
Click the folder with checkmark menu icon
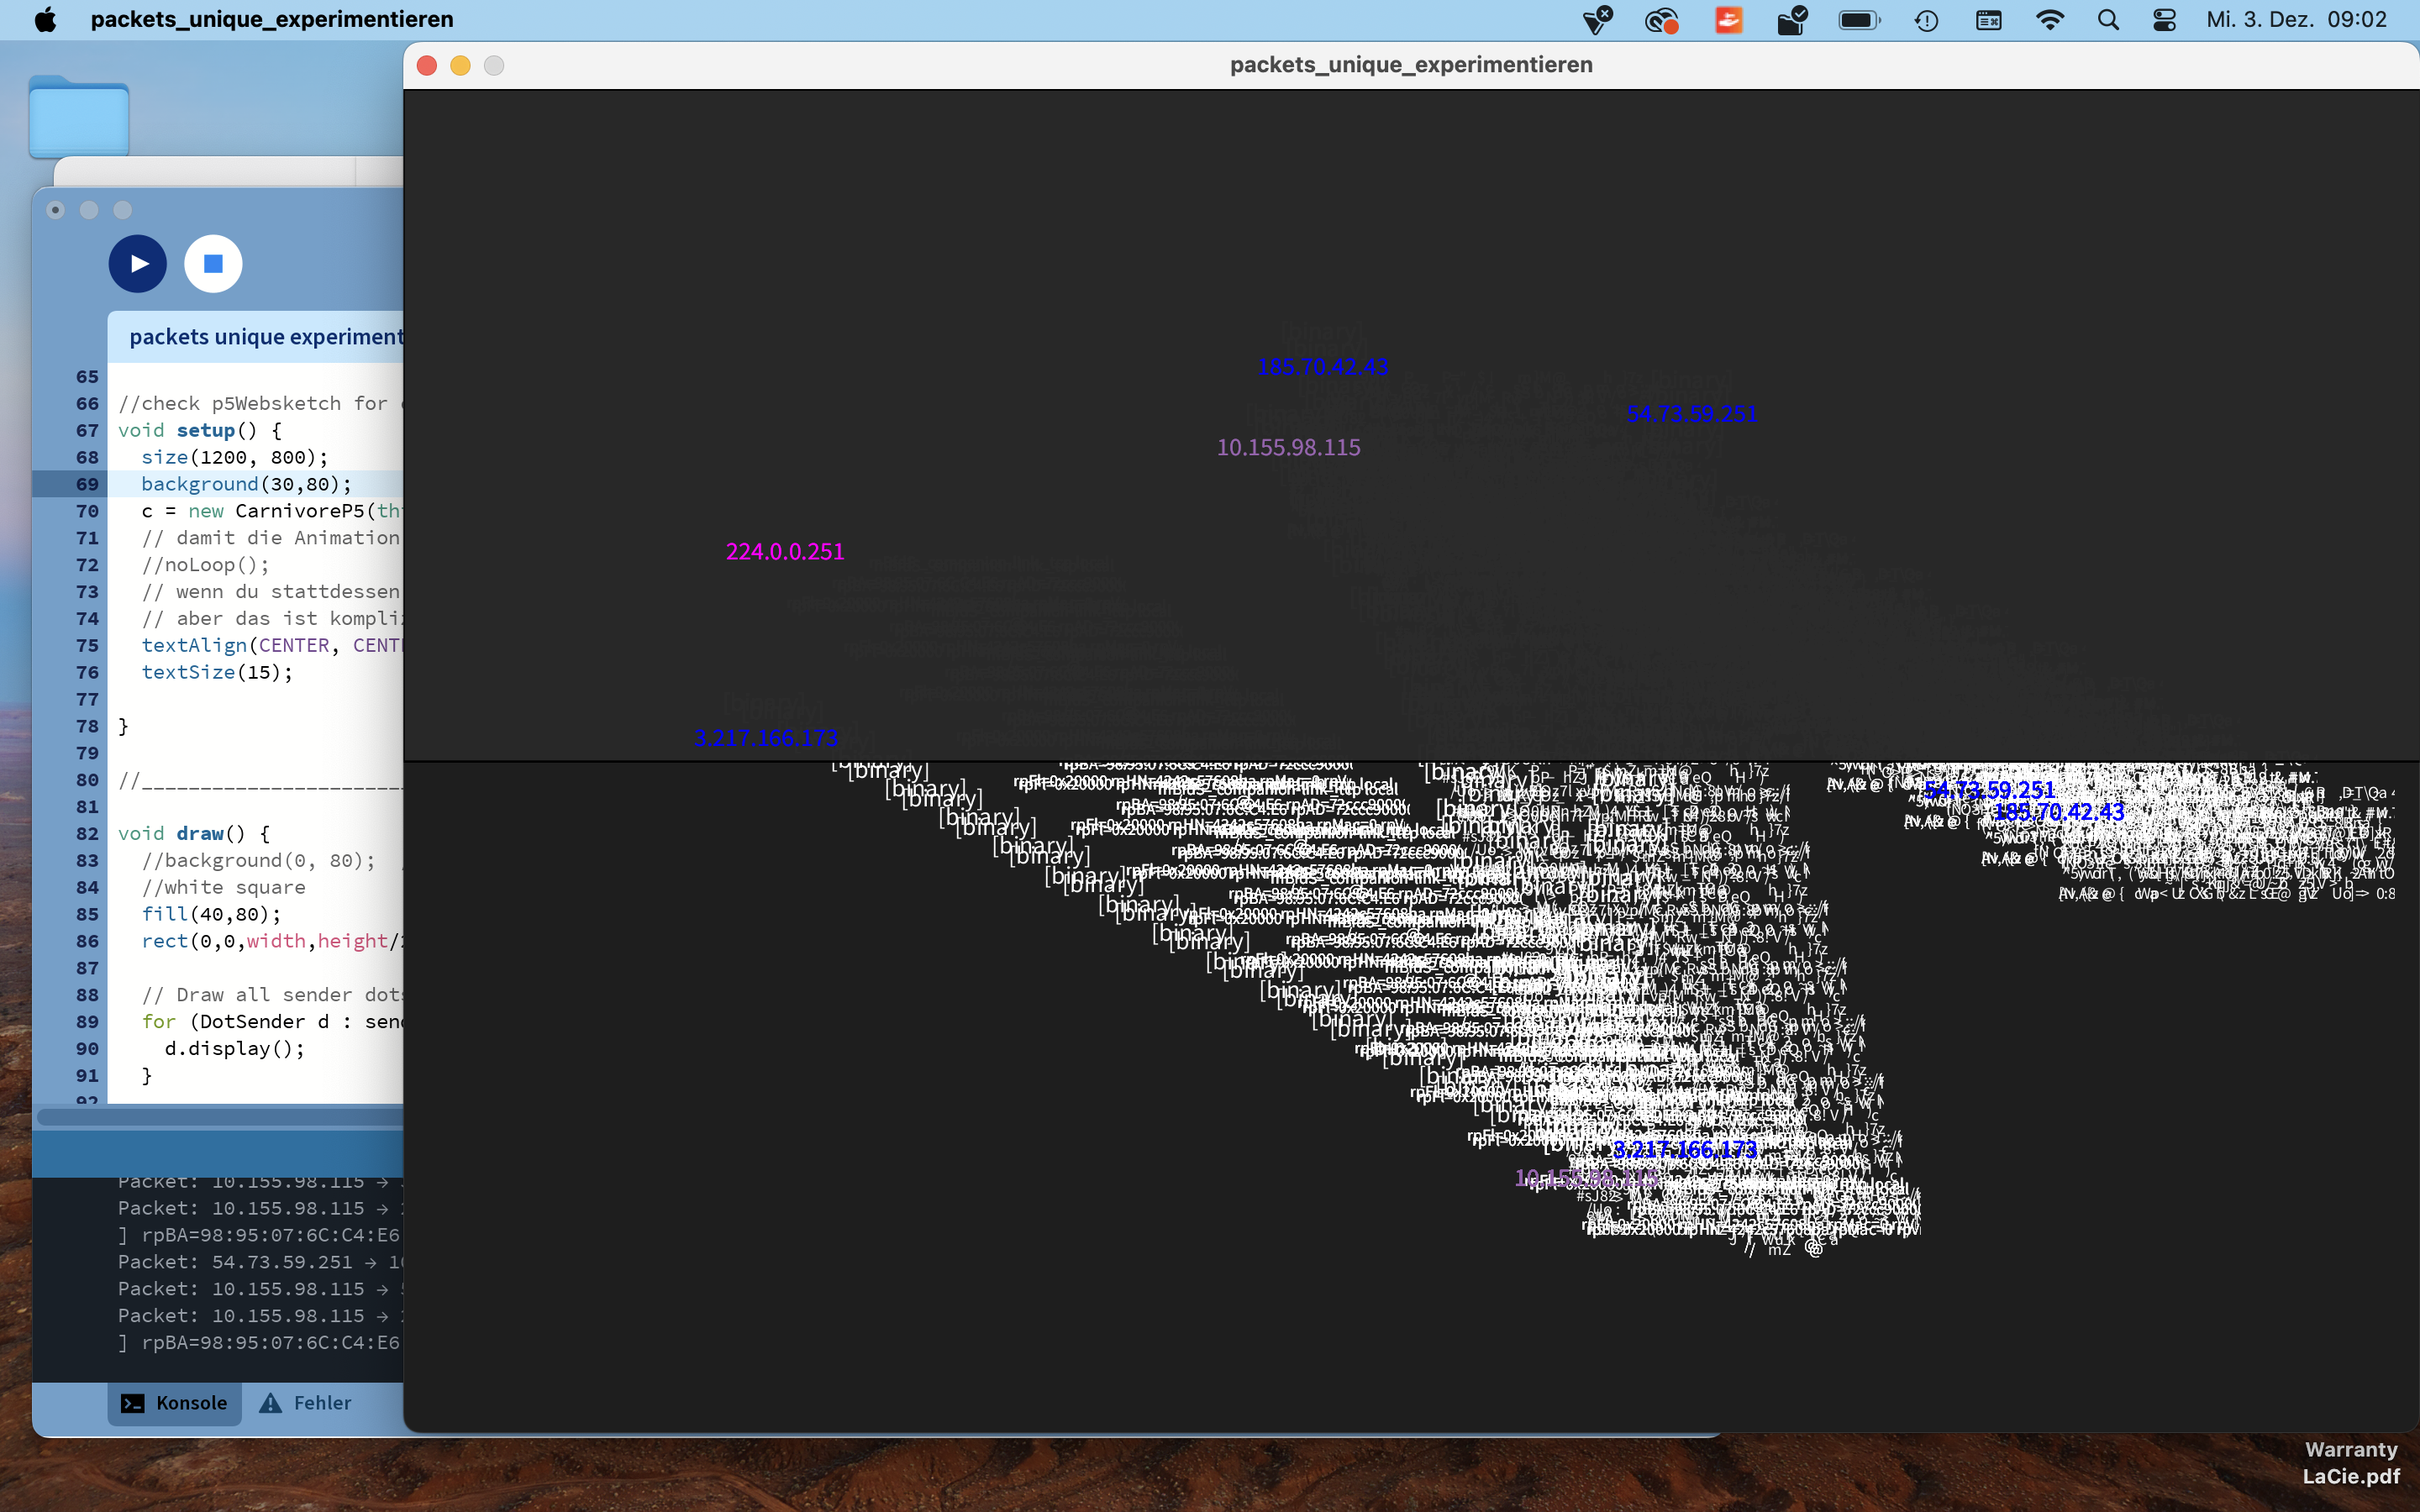click(1792, 20)
